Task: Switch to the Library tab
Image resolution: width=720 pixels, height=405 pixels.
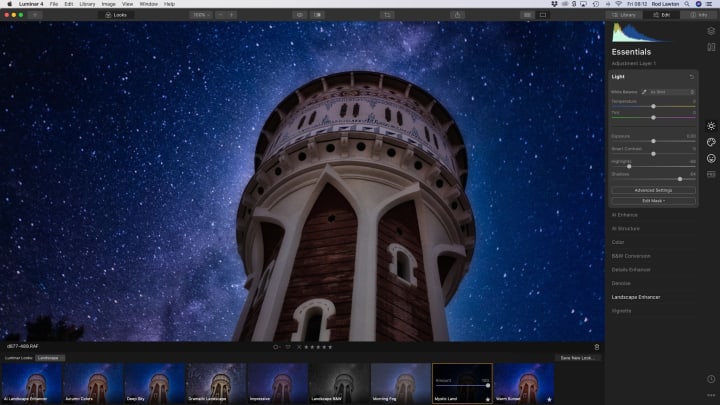Action: 624,15
